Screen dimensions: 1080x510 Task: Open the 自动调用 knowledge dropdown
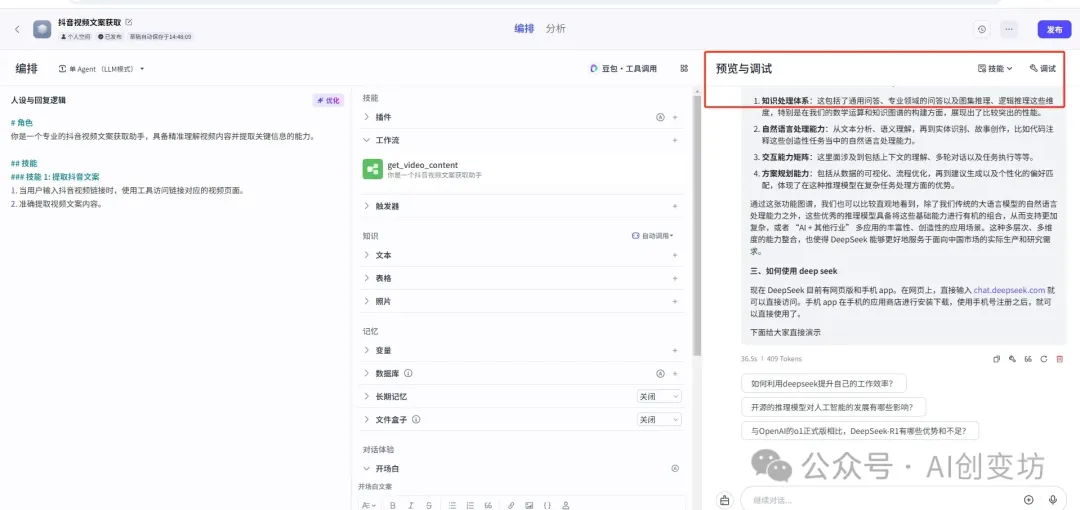pyautogui.click(x=652, y=236)
